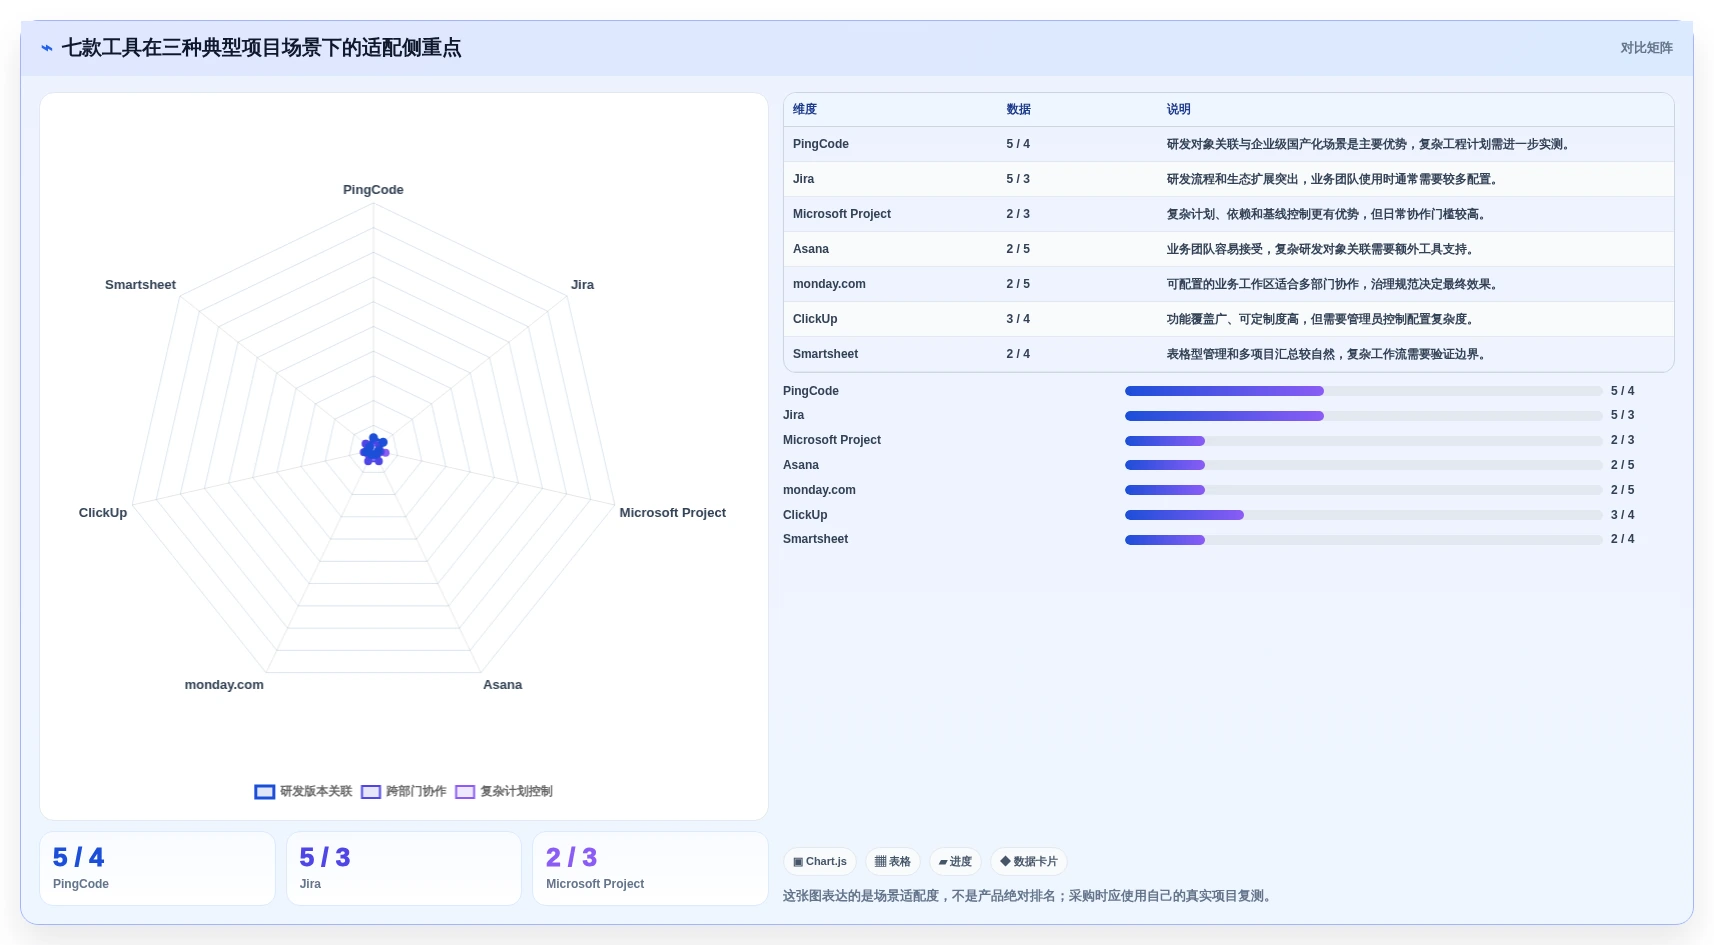Click Smartsheet in the table

click(825, 354)
